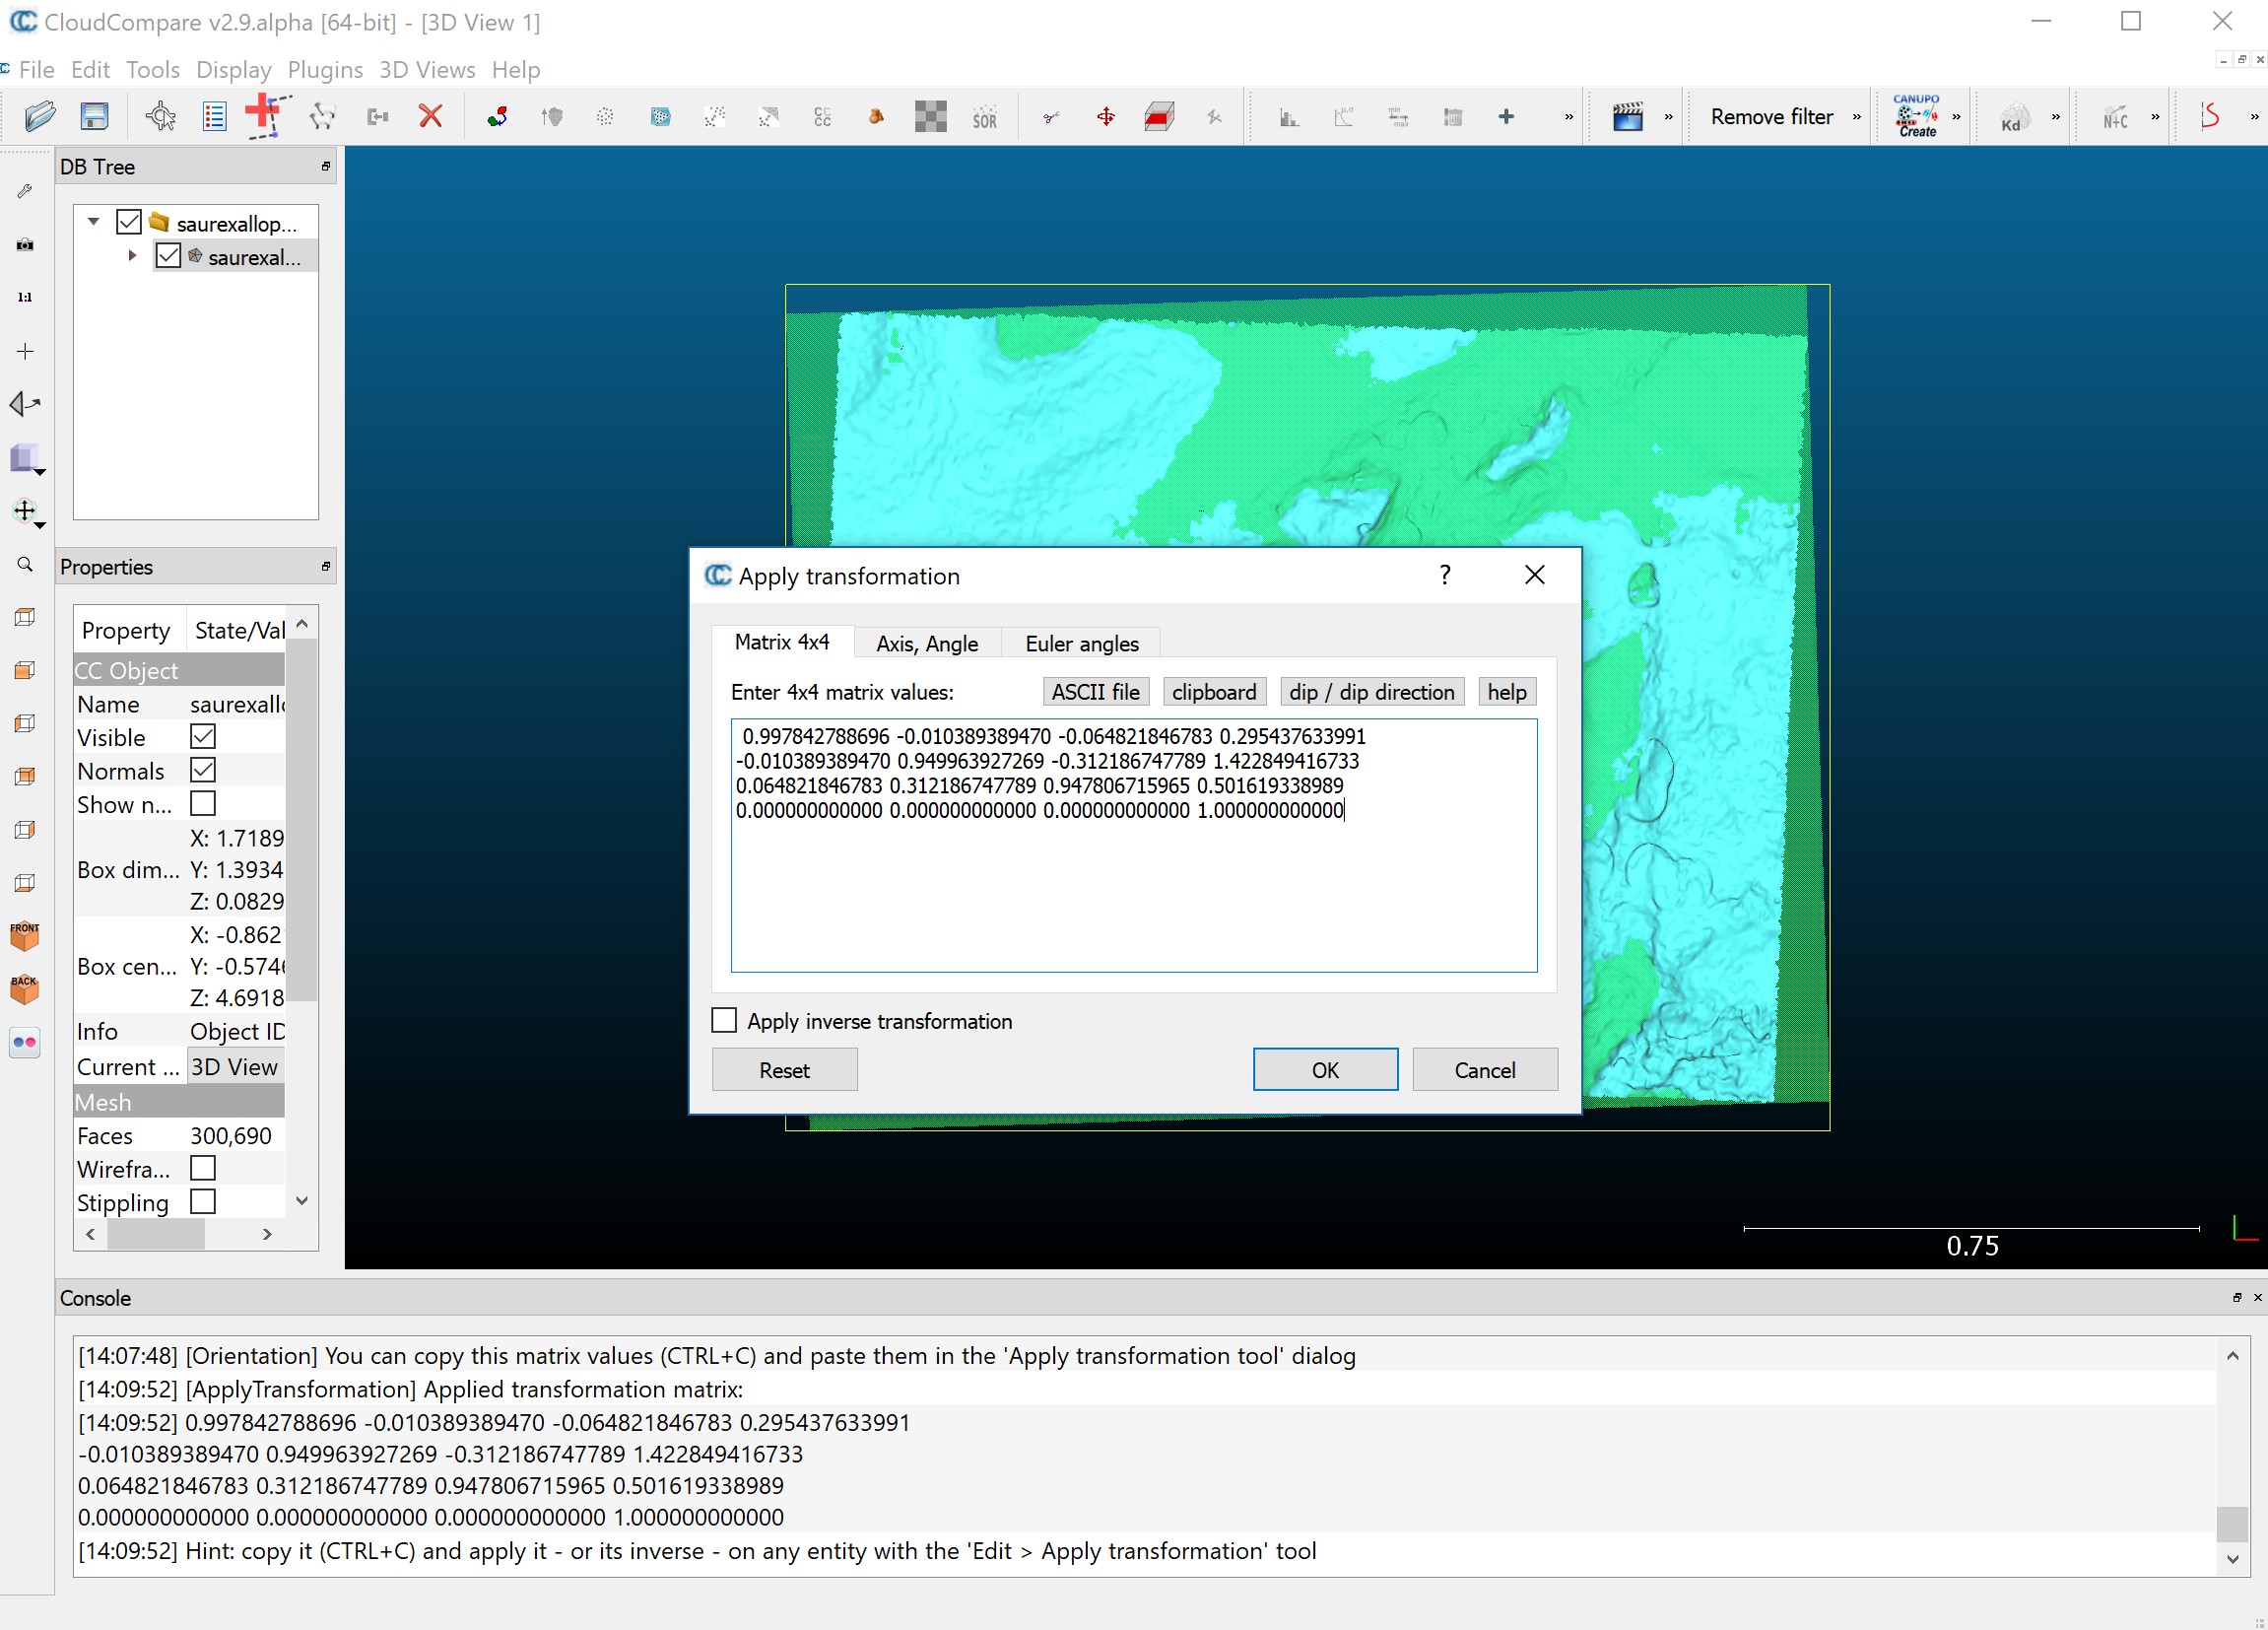2268x1630 pixels.
Task: Expand the saurexal mesh tree item
Action: point(132,256)
